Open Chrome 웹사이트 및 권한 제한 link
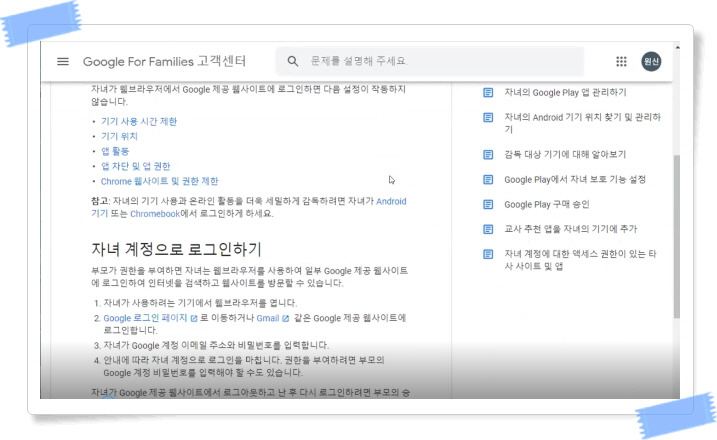The image size is (717, 440). (160, 181)
